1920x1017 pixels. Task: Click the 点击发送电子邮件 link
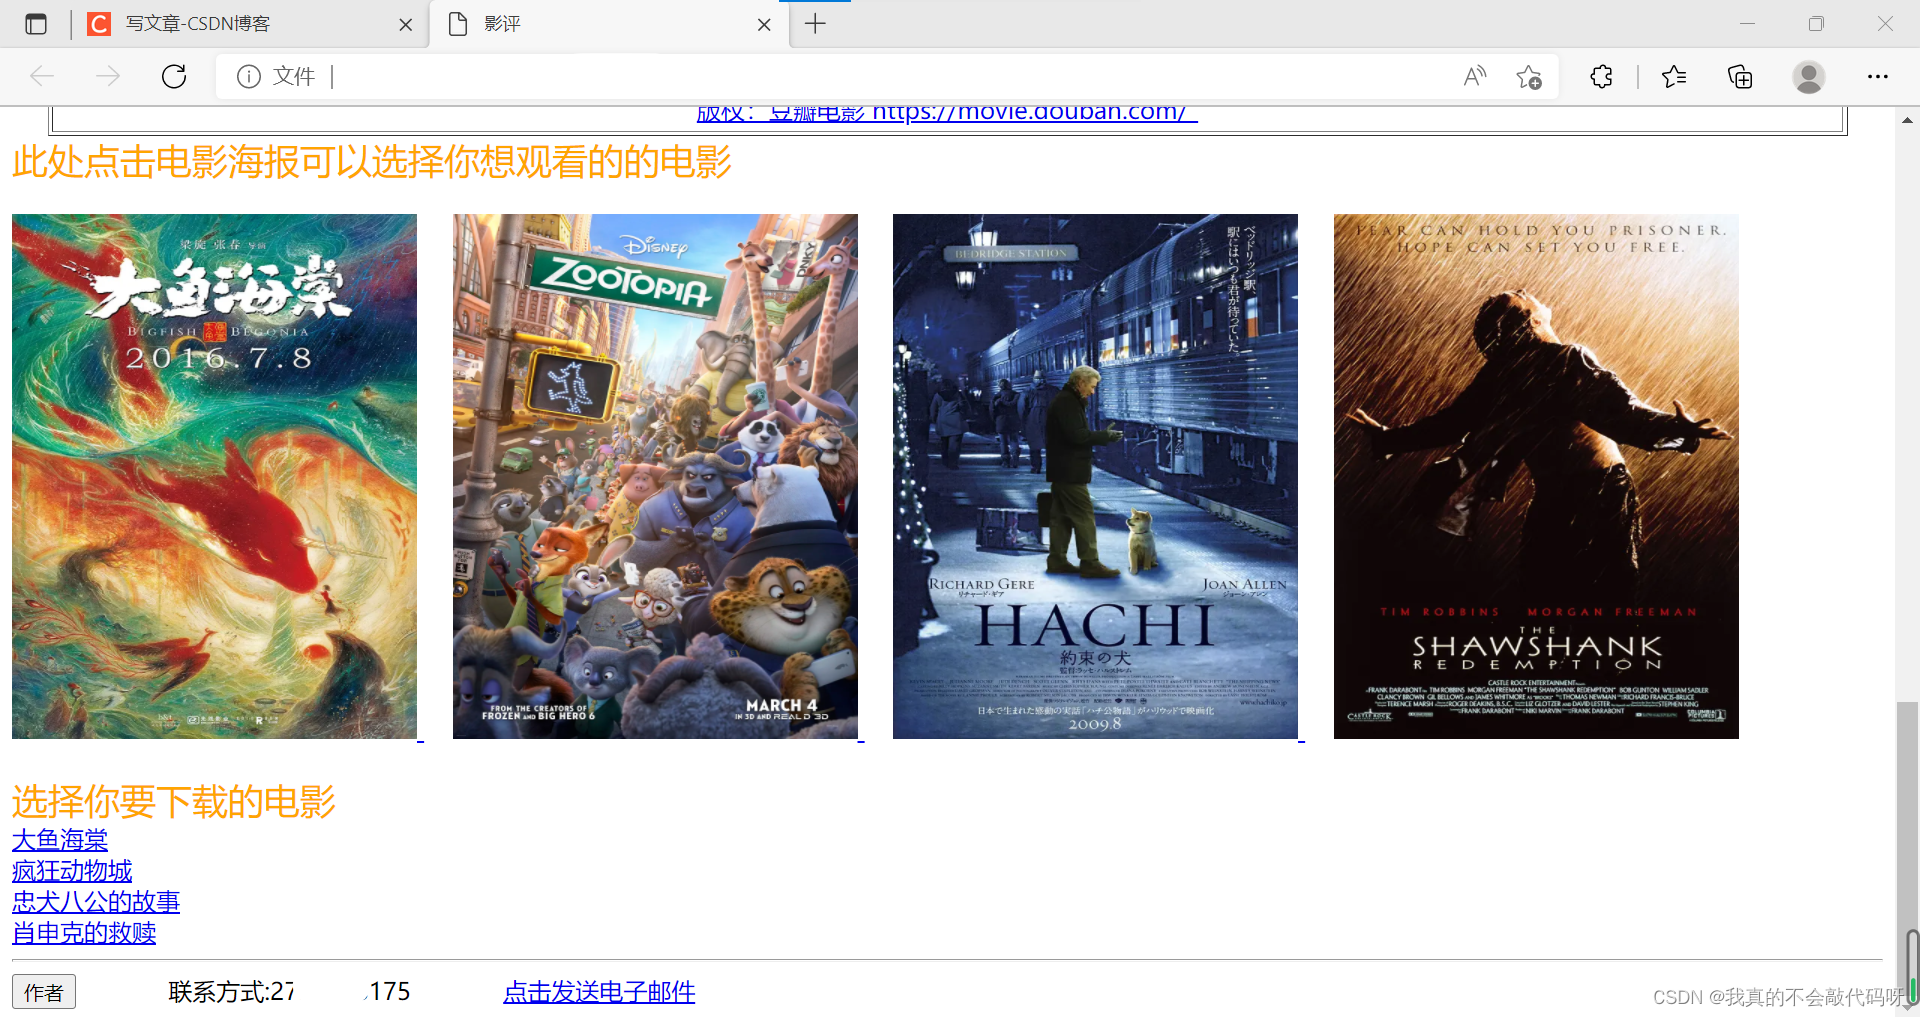point(599,992)
